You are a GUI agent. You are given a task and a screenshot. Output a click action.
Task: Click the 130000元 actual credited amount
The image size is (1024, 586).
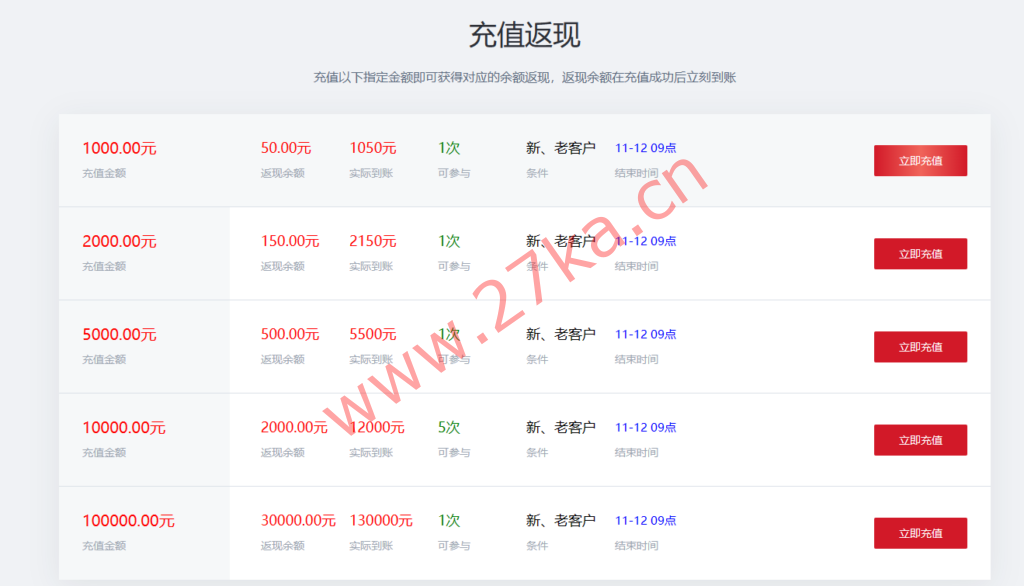tap(381, 520)
